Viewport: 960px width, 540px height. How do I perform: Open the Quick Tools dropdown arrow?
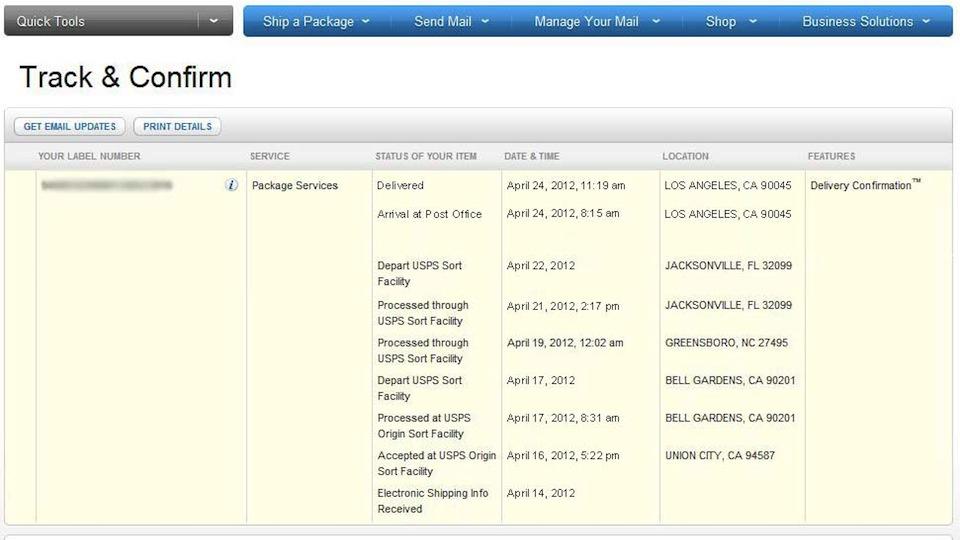coord(214,21)
